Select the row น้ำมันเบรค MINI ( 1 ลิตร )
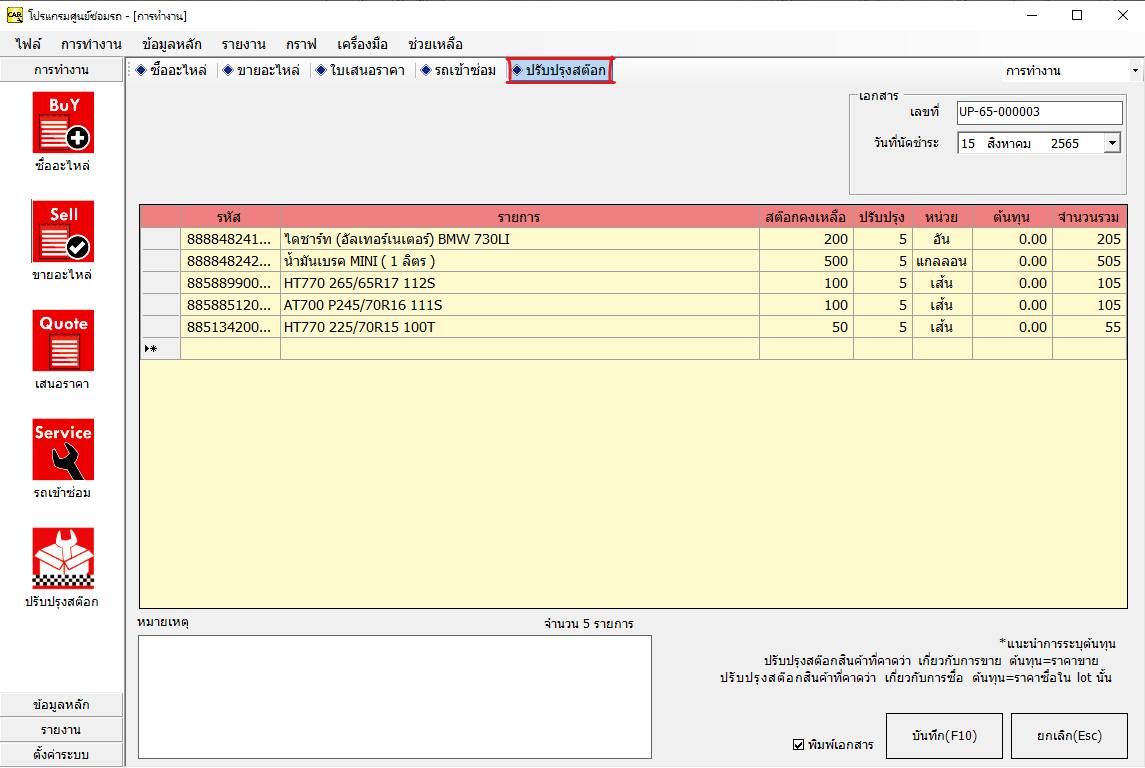This screenshot has height=768, width=1145. click(x=633, y=261)
